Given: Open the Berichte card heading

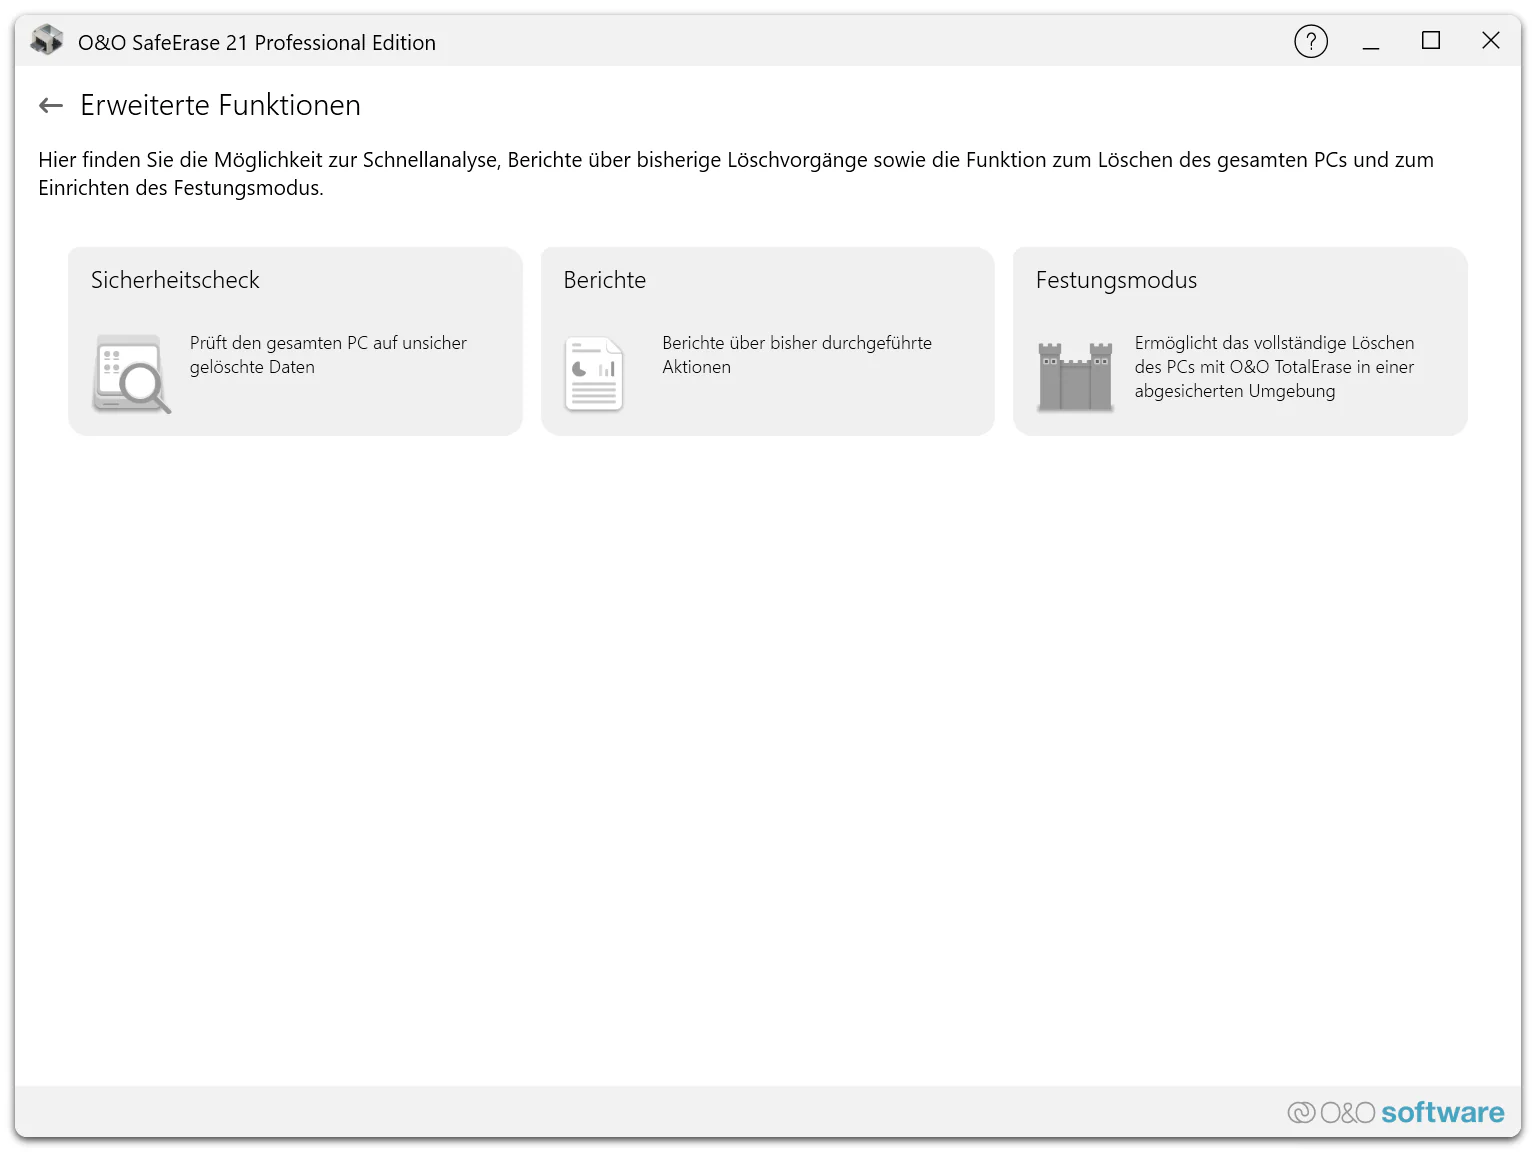Looking at the screenshot, I should pyautogui.click(x=605, y=280).
